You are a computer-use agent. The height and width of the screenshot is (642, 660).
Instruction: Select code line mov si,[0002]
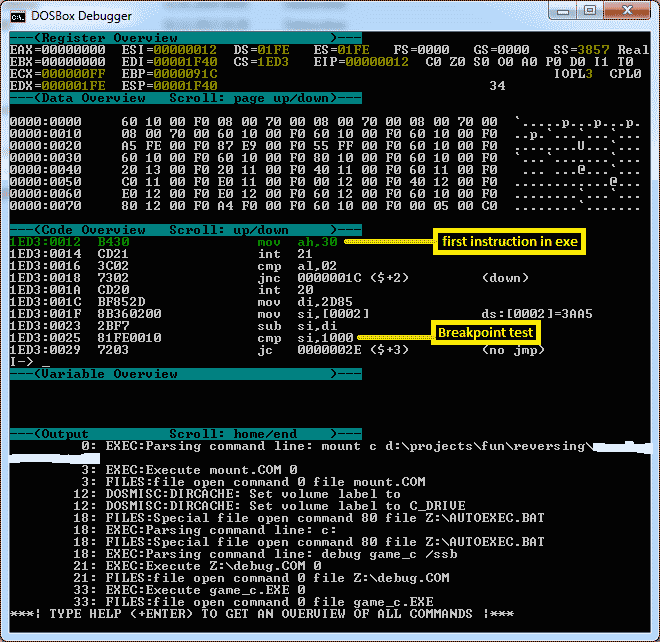(x=301, y=314)
